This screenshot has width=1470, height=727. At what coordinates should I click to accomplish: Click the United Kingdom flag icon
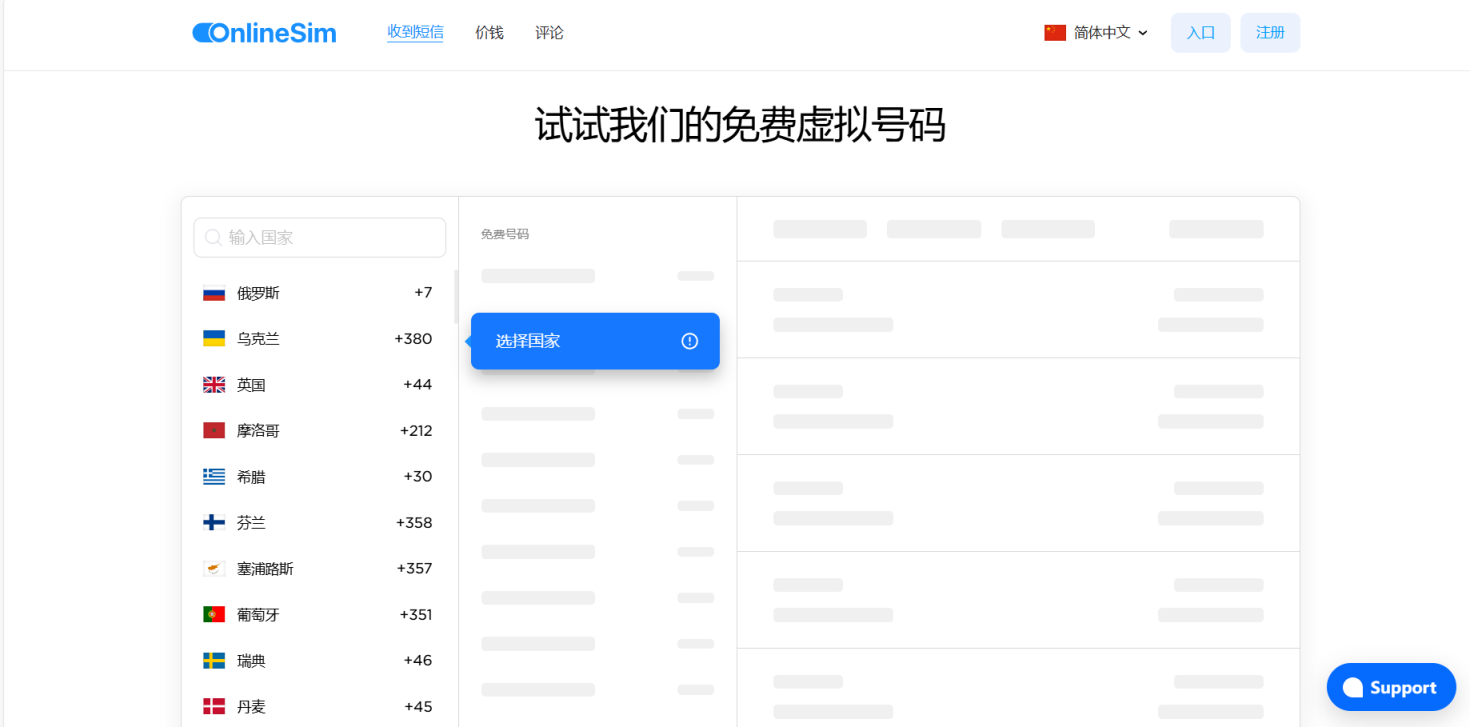[x=214, y=385]
